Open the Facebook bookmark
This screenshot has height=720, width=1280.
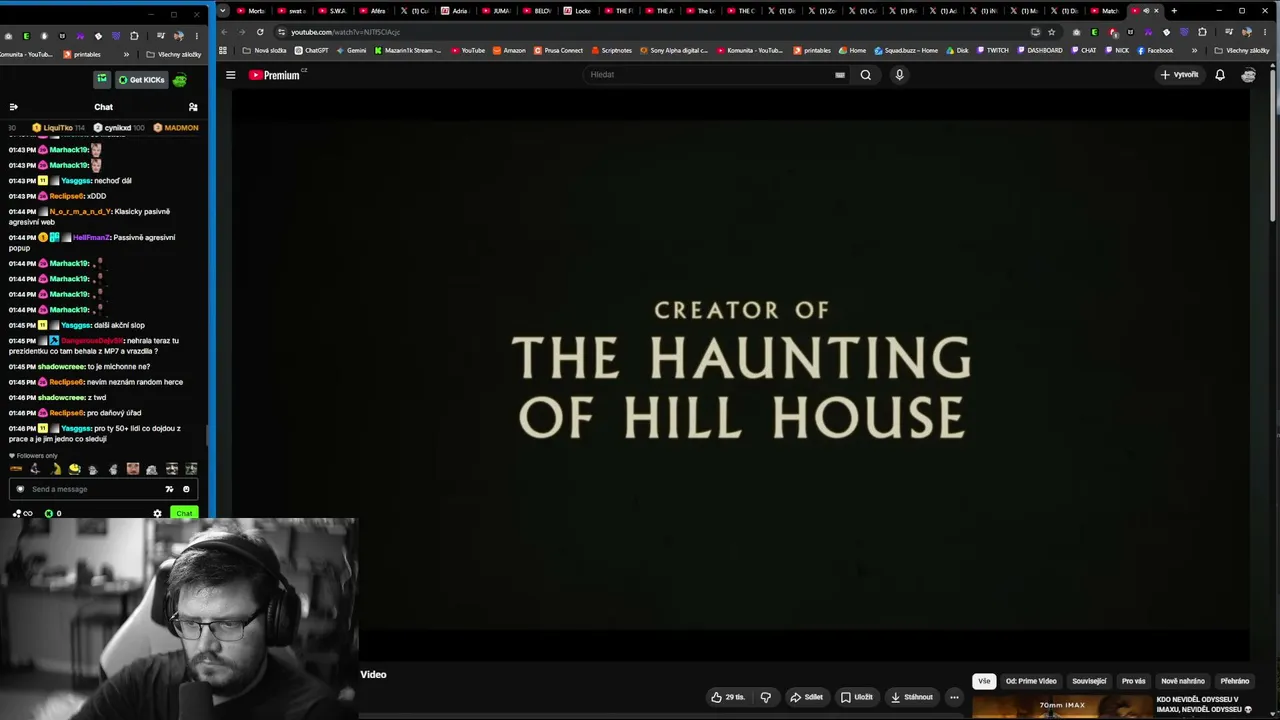tap(1155, 50)
